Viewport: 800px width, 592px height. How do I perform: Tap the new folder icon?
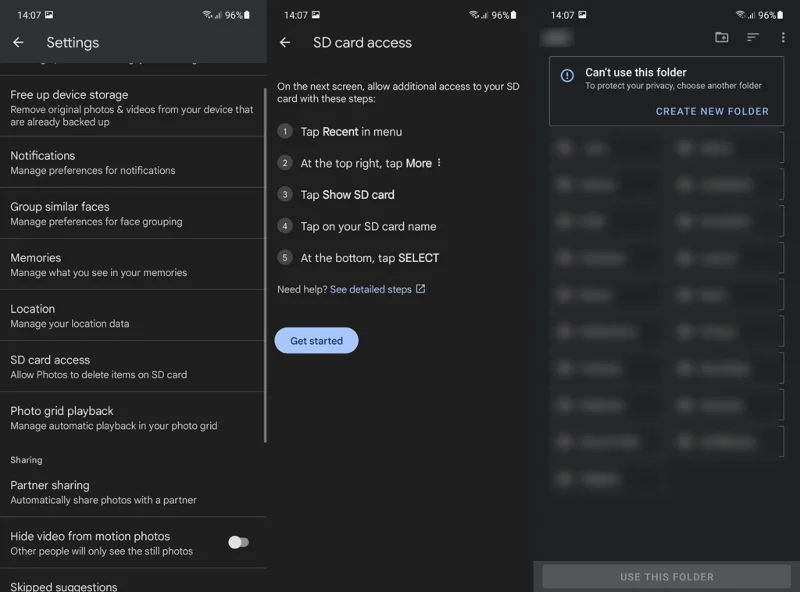click(721, 37)
